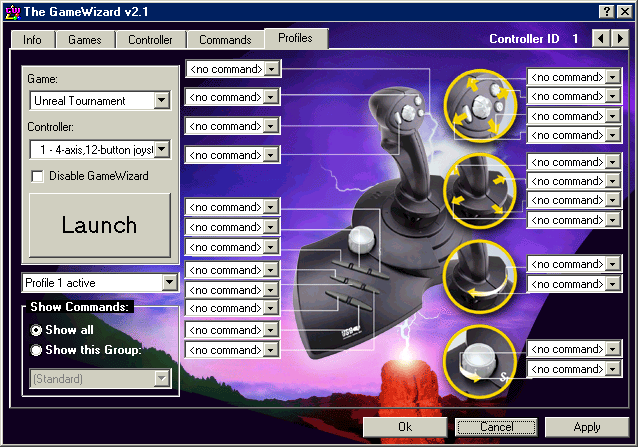Image resolution: width=638 pixels, height=447 pixels.
Task: Click the big Launch button
Action: [100, 225]
